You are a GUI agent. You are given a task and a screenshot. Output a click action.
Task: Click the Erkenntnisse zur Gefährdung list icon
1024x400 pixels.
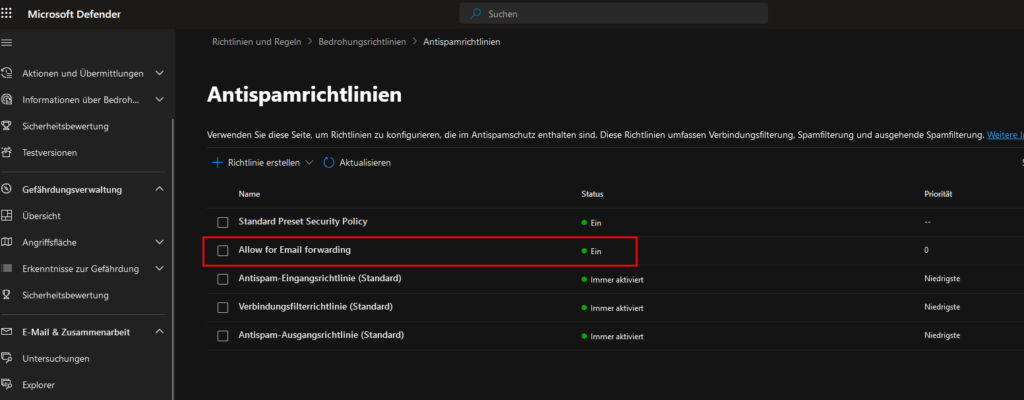tap(7, 269)
